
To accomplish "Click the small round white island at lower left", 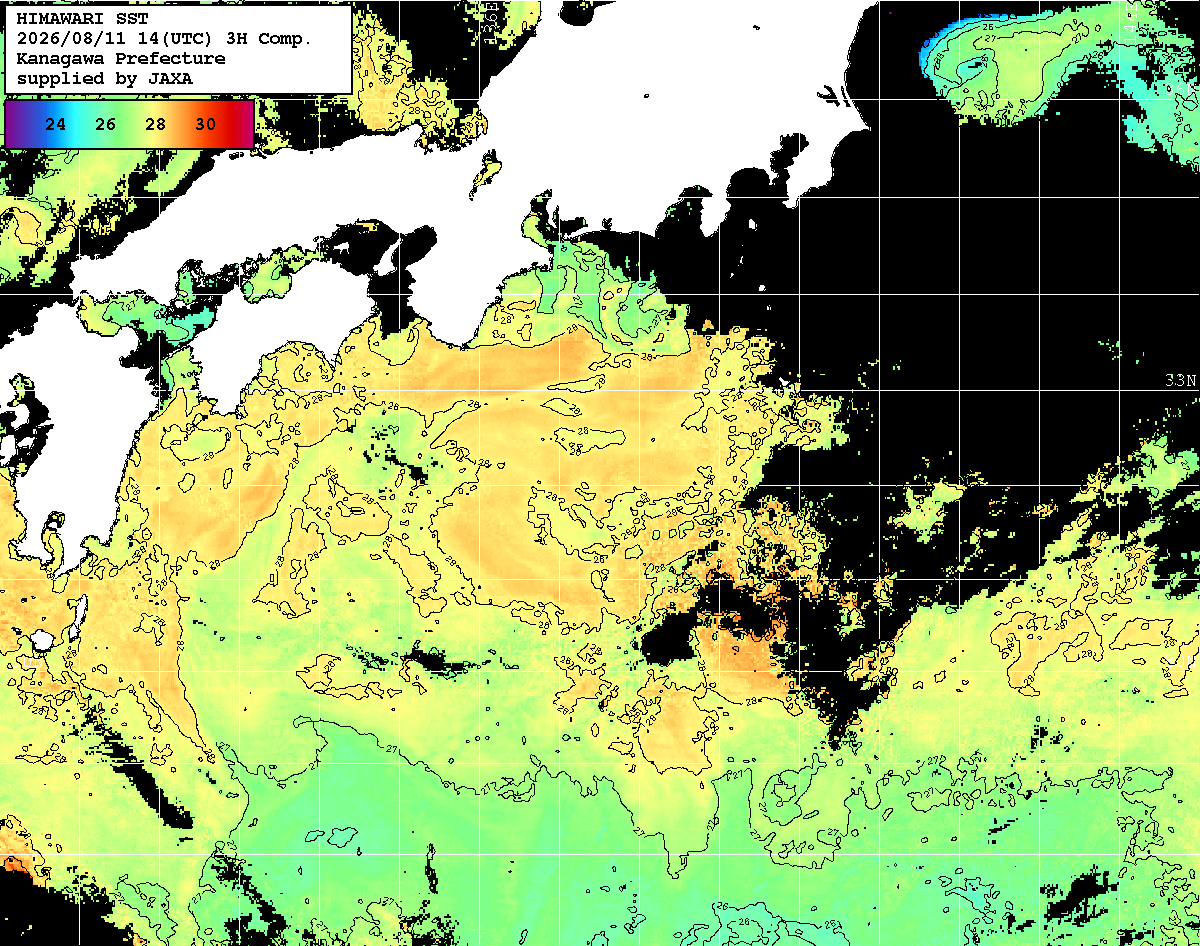I will tap(41, 639).
